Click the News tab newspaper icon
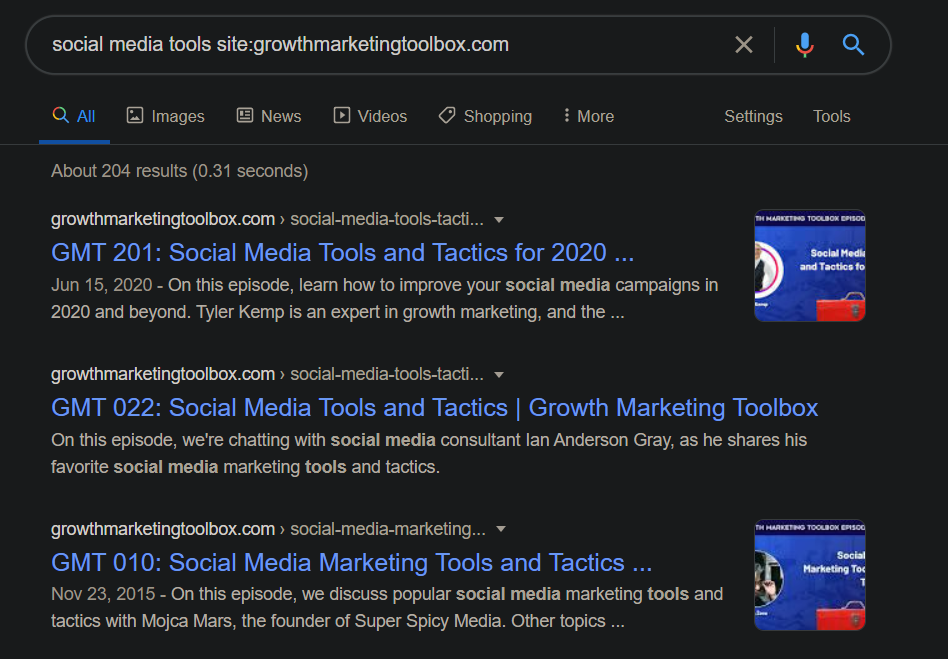 [x=245, y=116]
